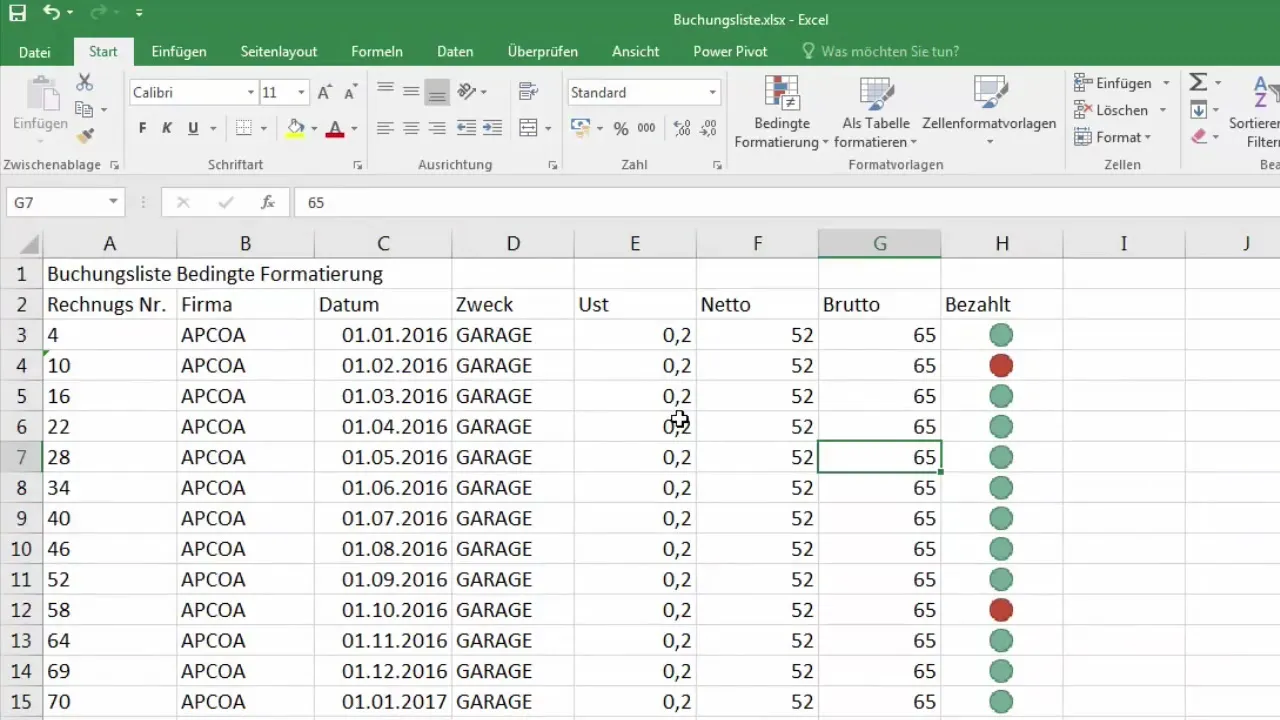Click the Save icon in the title bar

point(18,14)
